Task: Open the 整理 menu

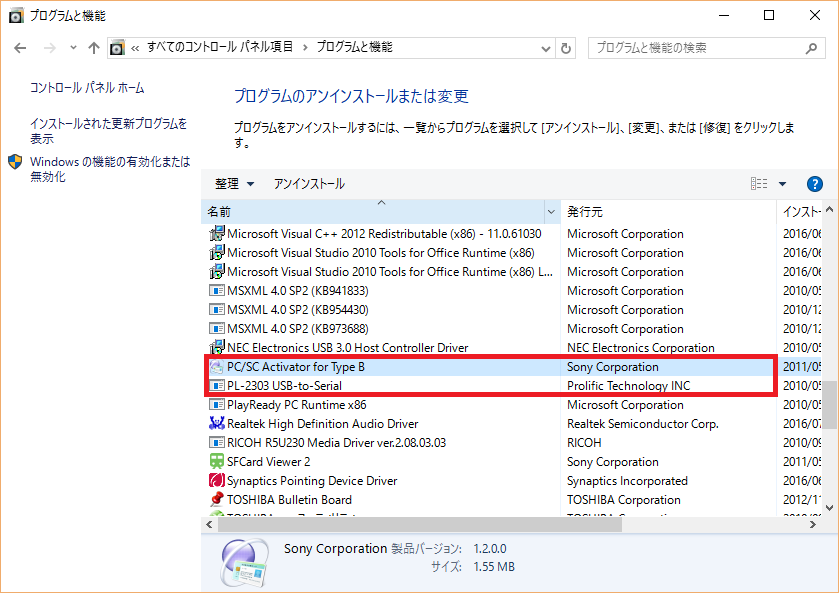Action: tap(234, 184)
